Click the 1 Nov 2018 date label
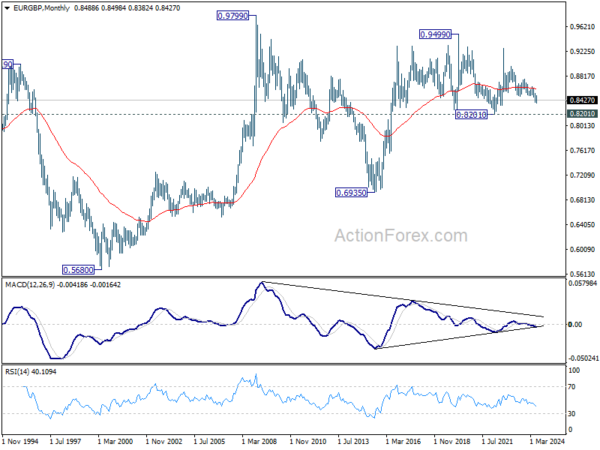 (x=452, y=442)
